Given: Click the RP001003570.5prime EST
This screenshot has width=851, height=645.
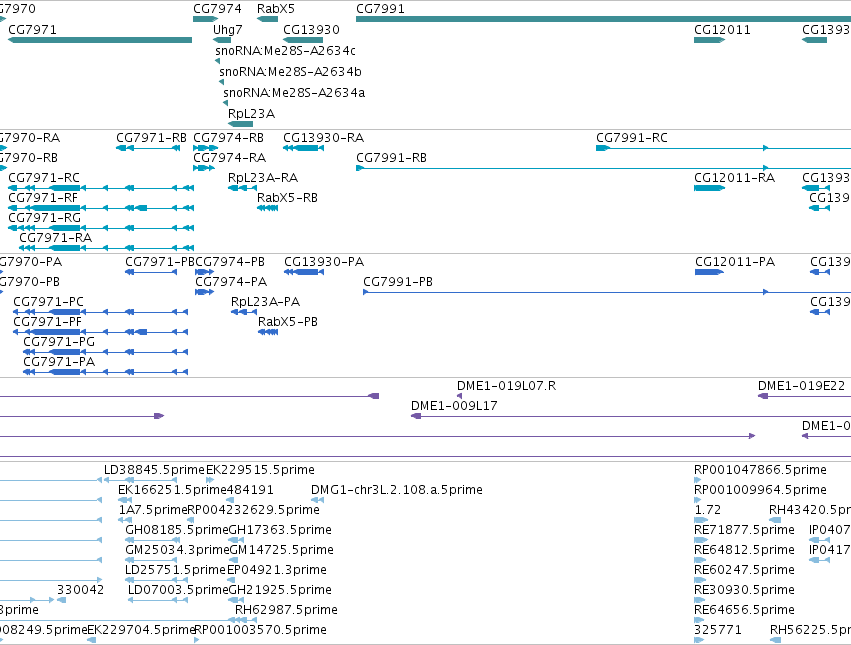Looking at the screenshot, I should 197,640.
